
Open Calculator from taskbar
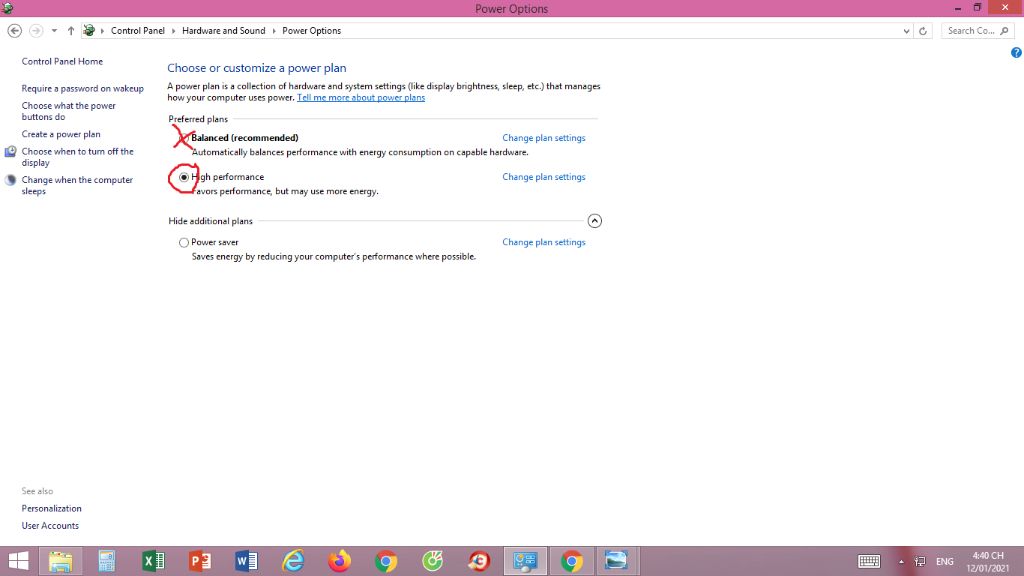[107, 561]
